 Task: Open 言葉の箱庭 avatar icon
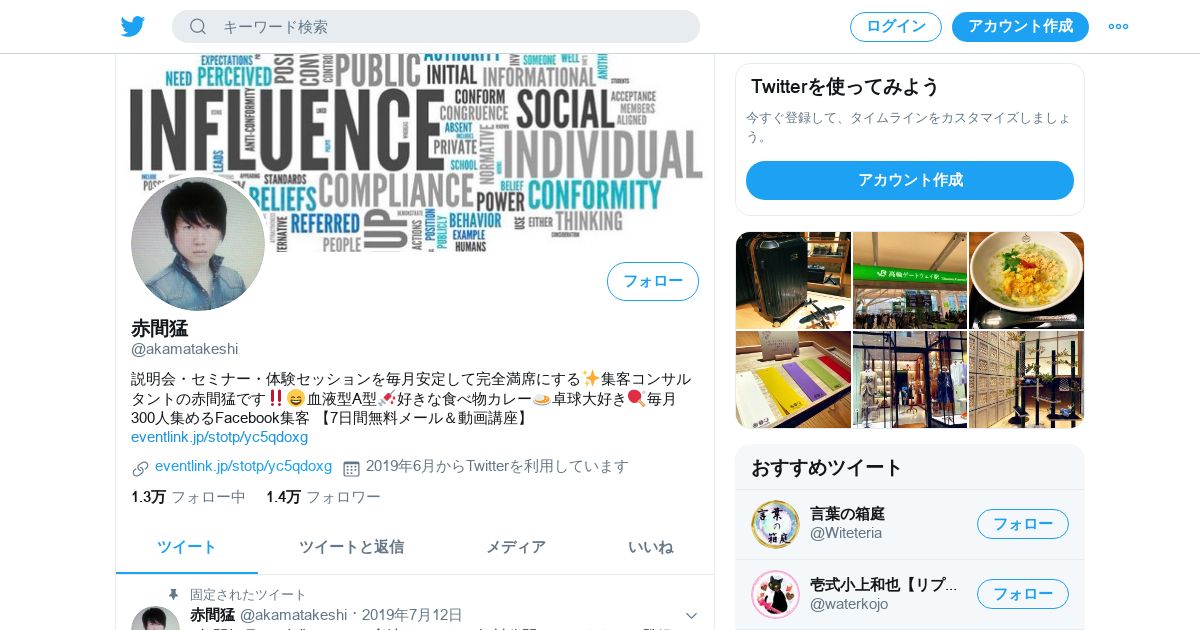tap(775, 524)
